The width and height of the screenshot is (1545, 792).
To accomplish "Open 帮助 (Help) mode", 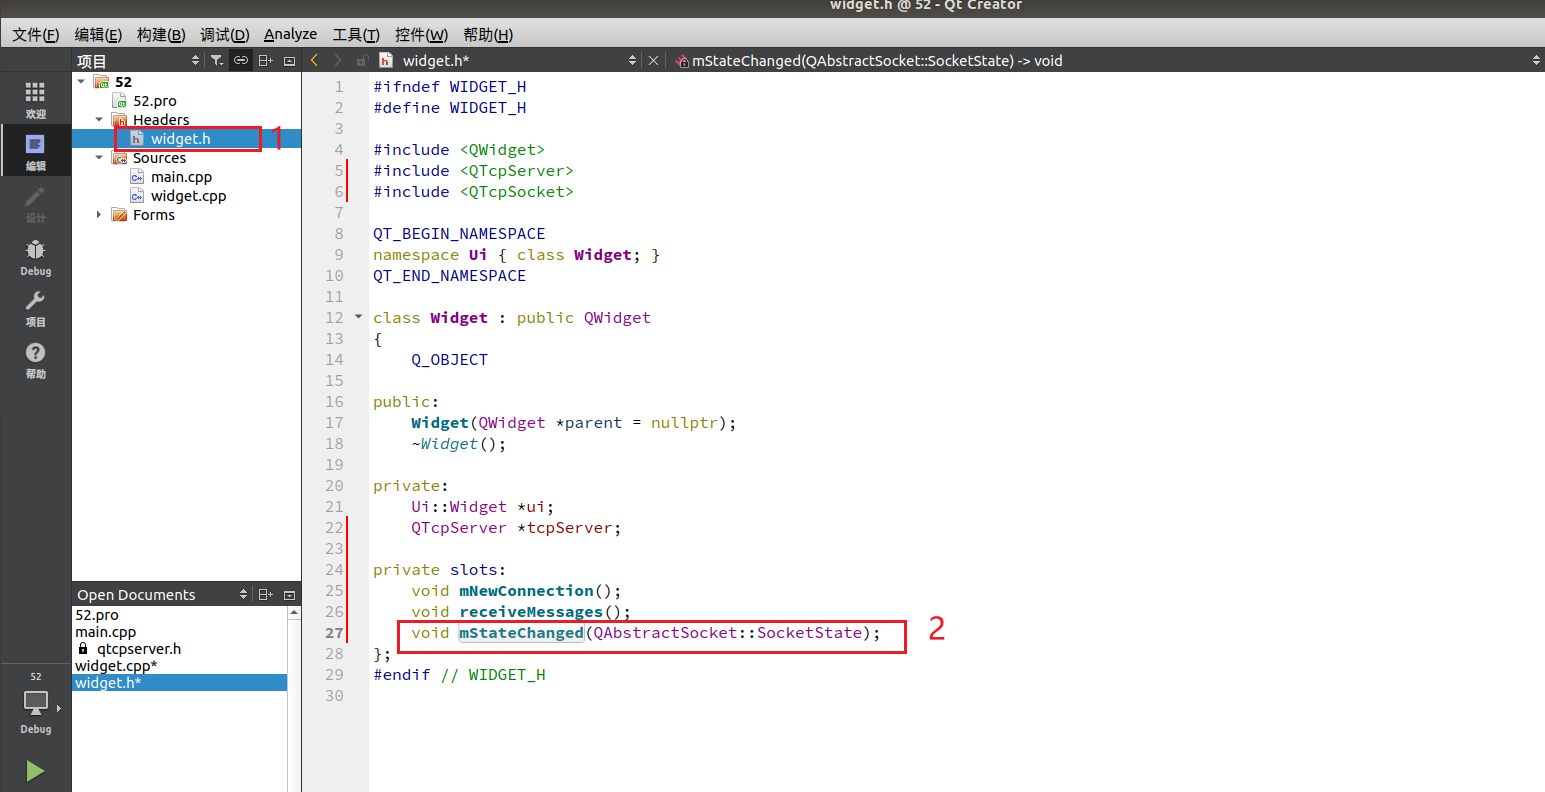I will [35, 360].
